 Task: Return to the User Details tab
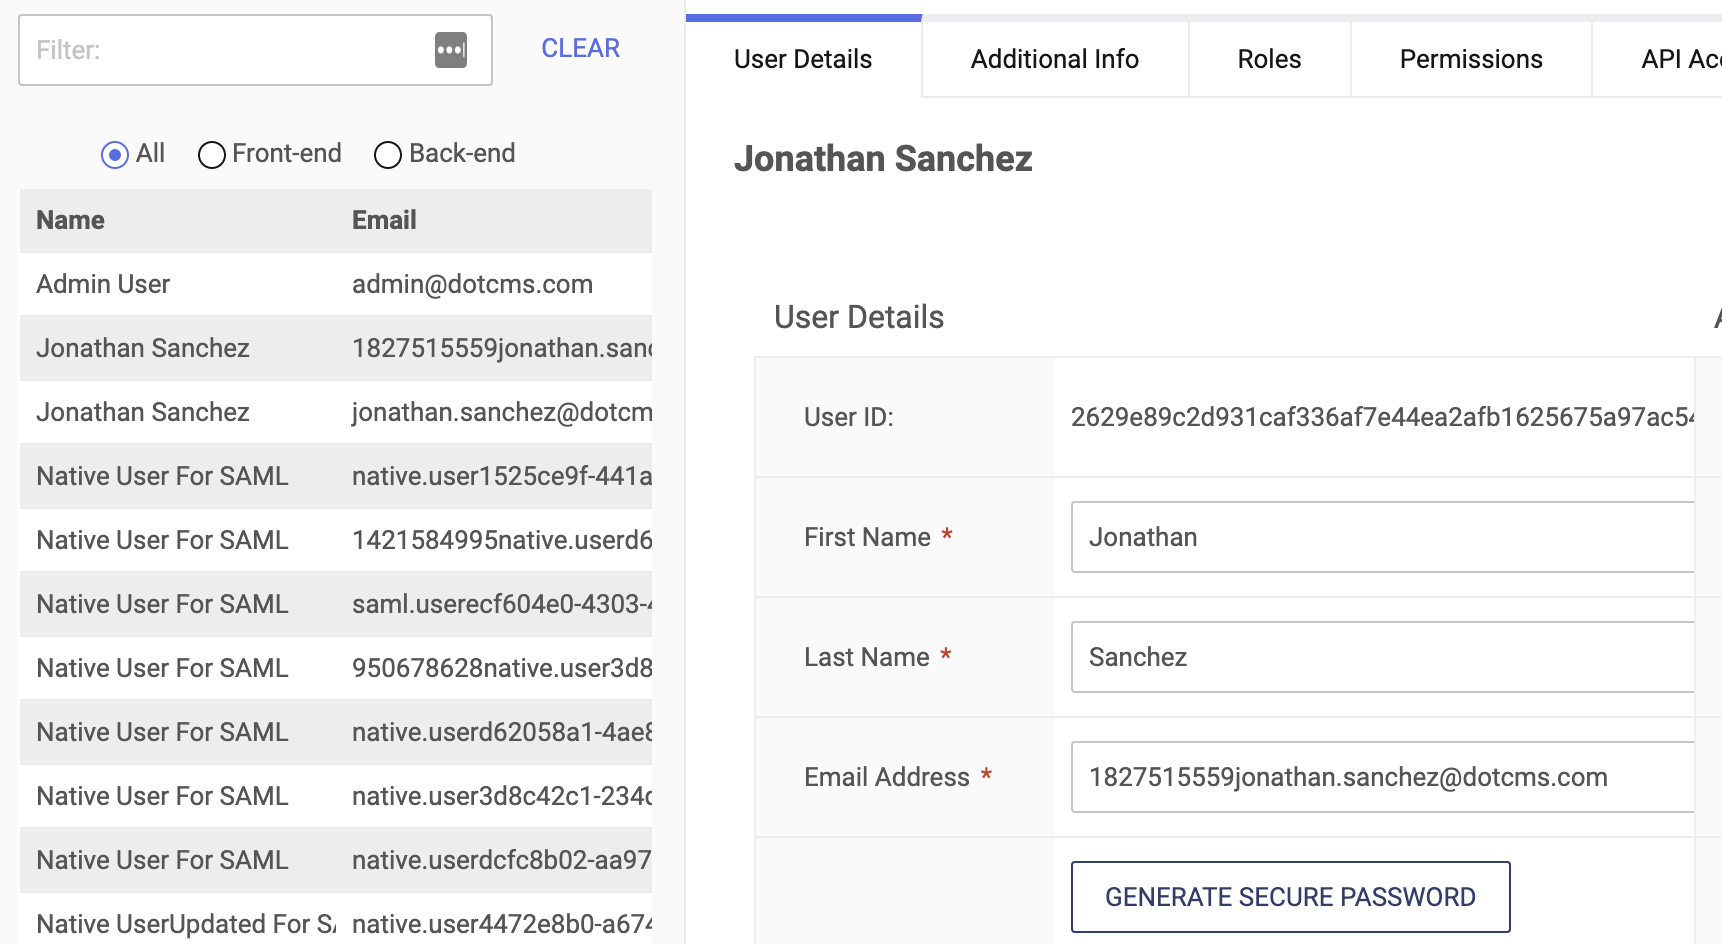pos(802,59)
